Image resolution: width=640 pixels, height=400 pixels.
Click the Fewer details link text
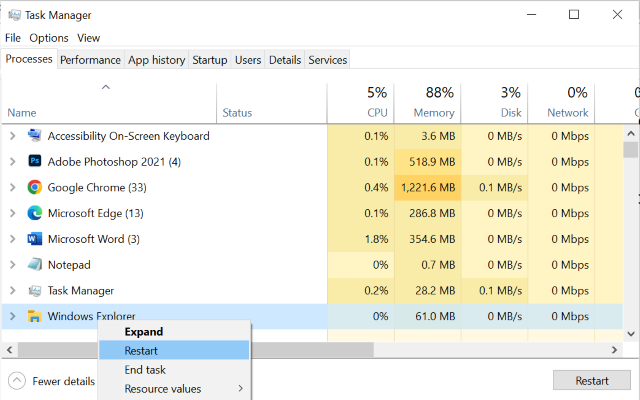[64, 381]
